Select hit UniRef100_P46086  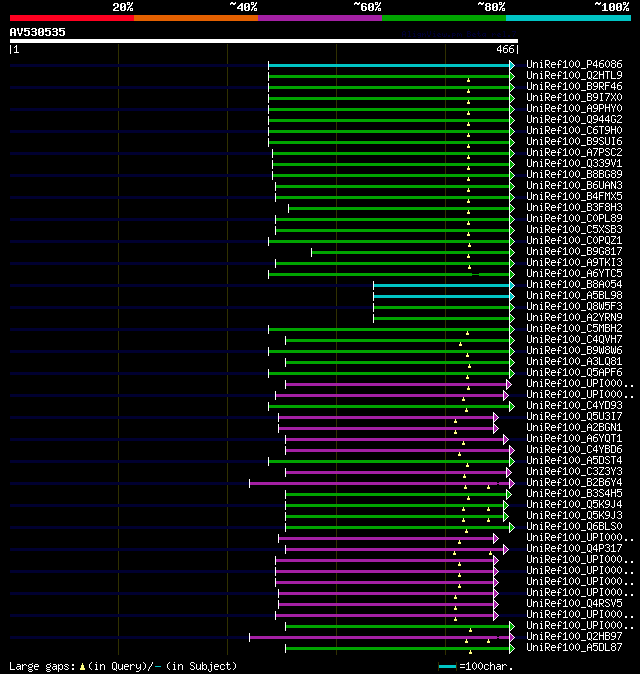[x=574, y=64]
